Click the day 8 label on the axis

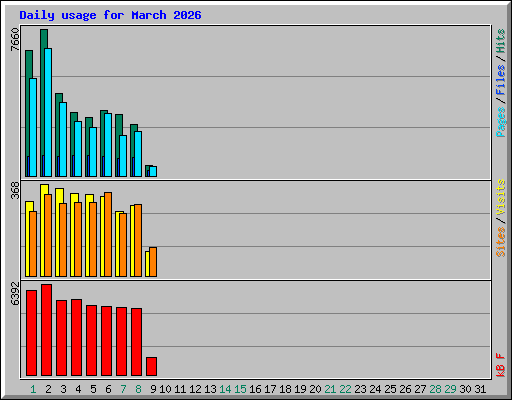click(138, 389)
